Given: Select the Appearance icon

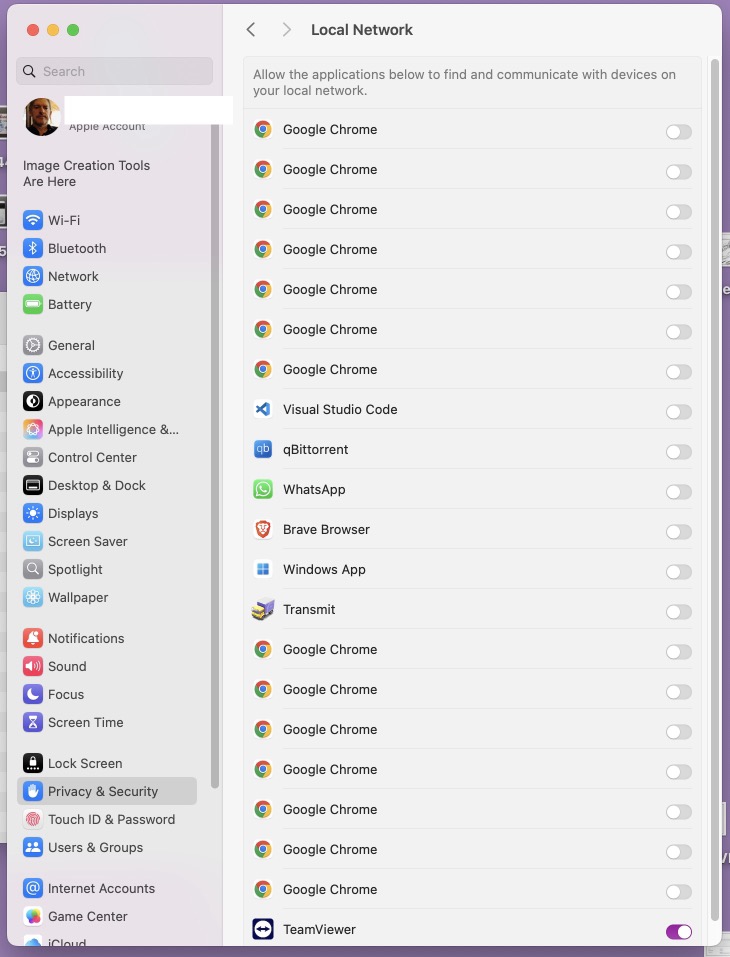Looking at the screenshot, I should coord(33,402).
